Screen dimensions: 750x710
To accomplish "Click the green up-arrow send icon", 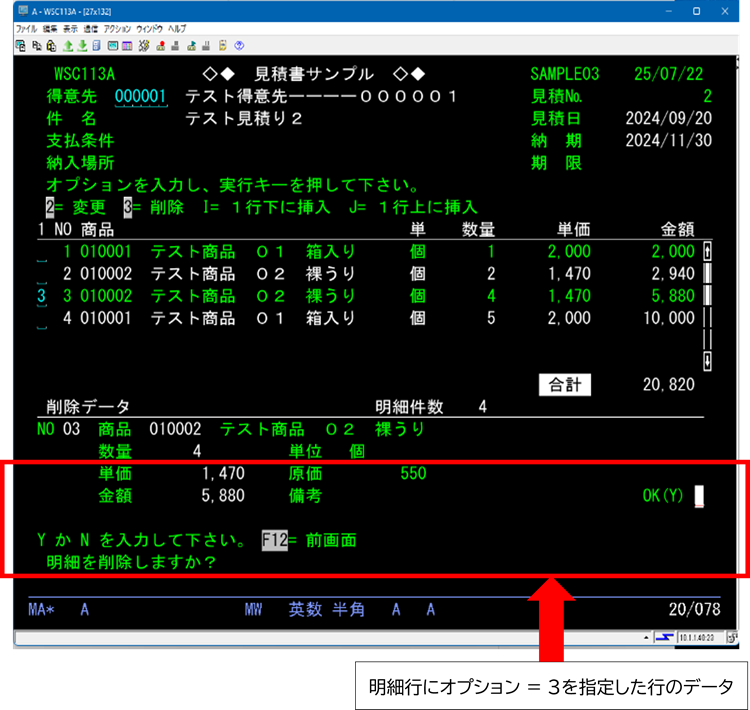I will 67,45.
